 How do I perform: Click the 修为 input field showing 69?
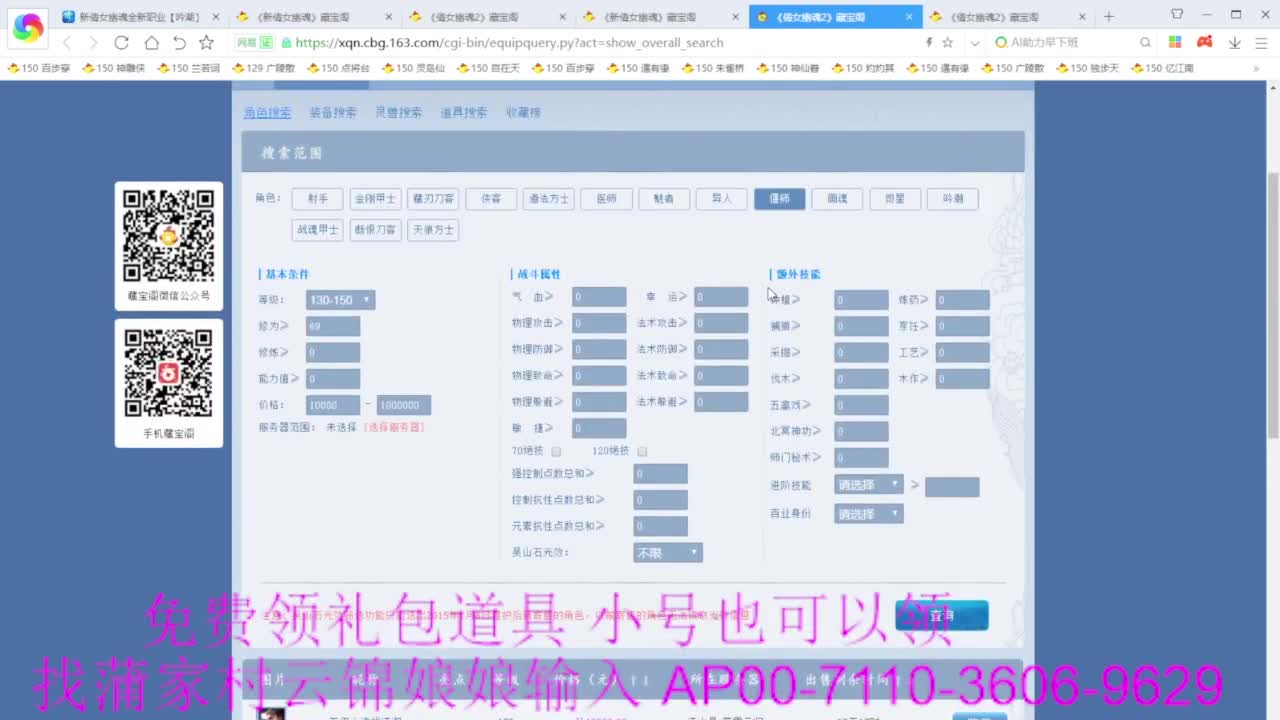(333, 326)
